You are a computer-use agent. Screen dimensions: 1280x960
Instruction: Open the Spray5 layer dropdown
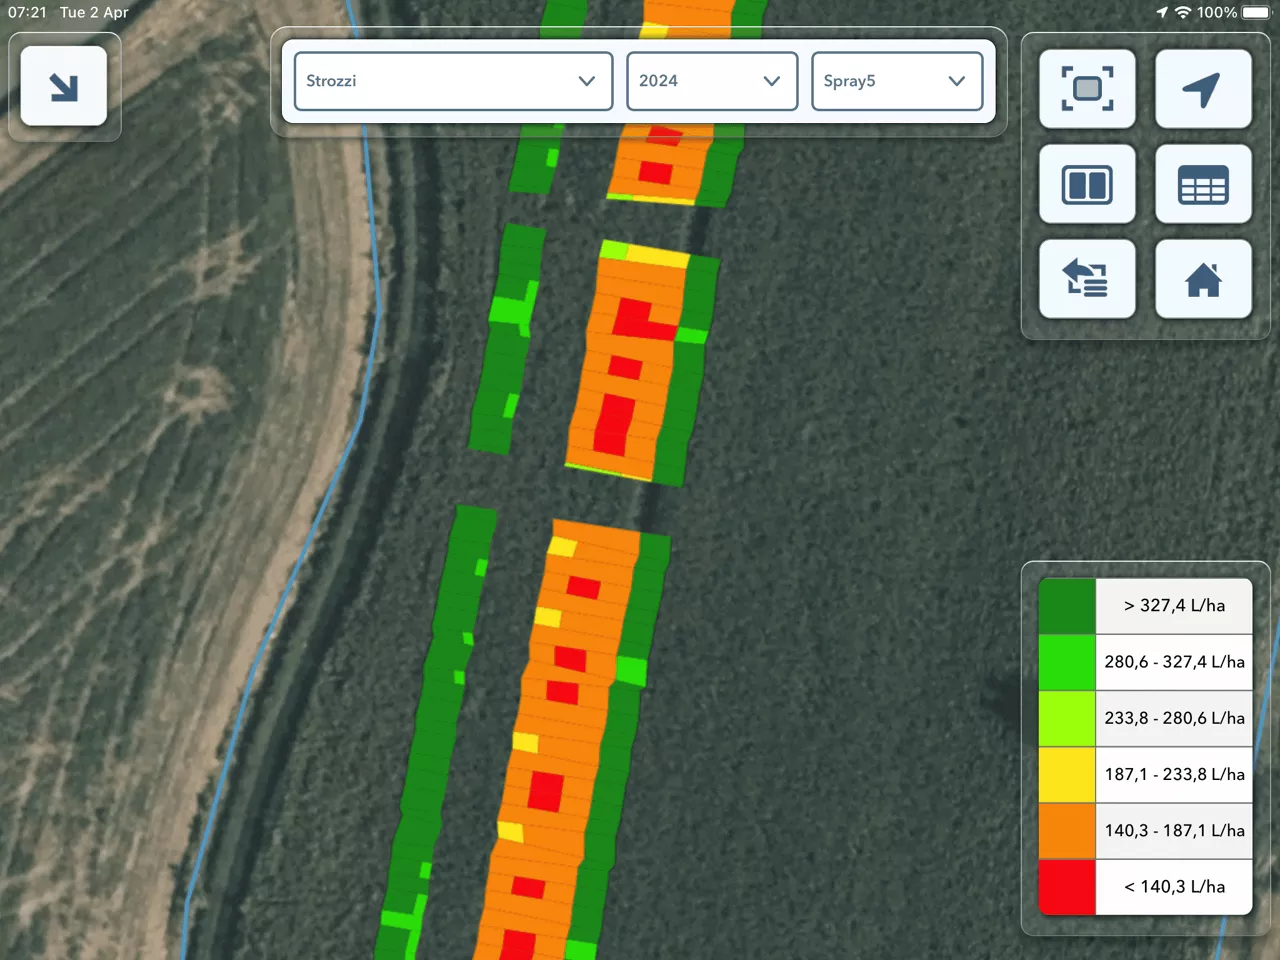pos(896,81)
